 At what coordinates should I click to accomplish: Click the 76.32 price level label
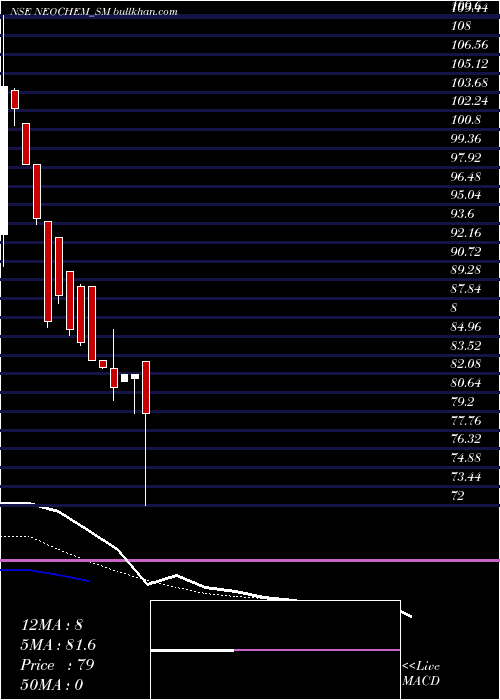(x=466, y=439)
